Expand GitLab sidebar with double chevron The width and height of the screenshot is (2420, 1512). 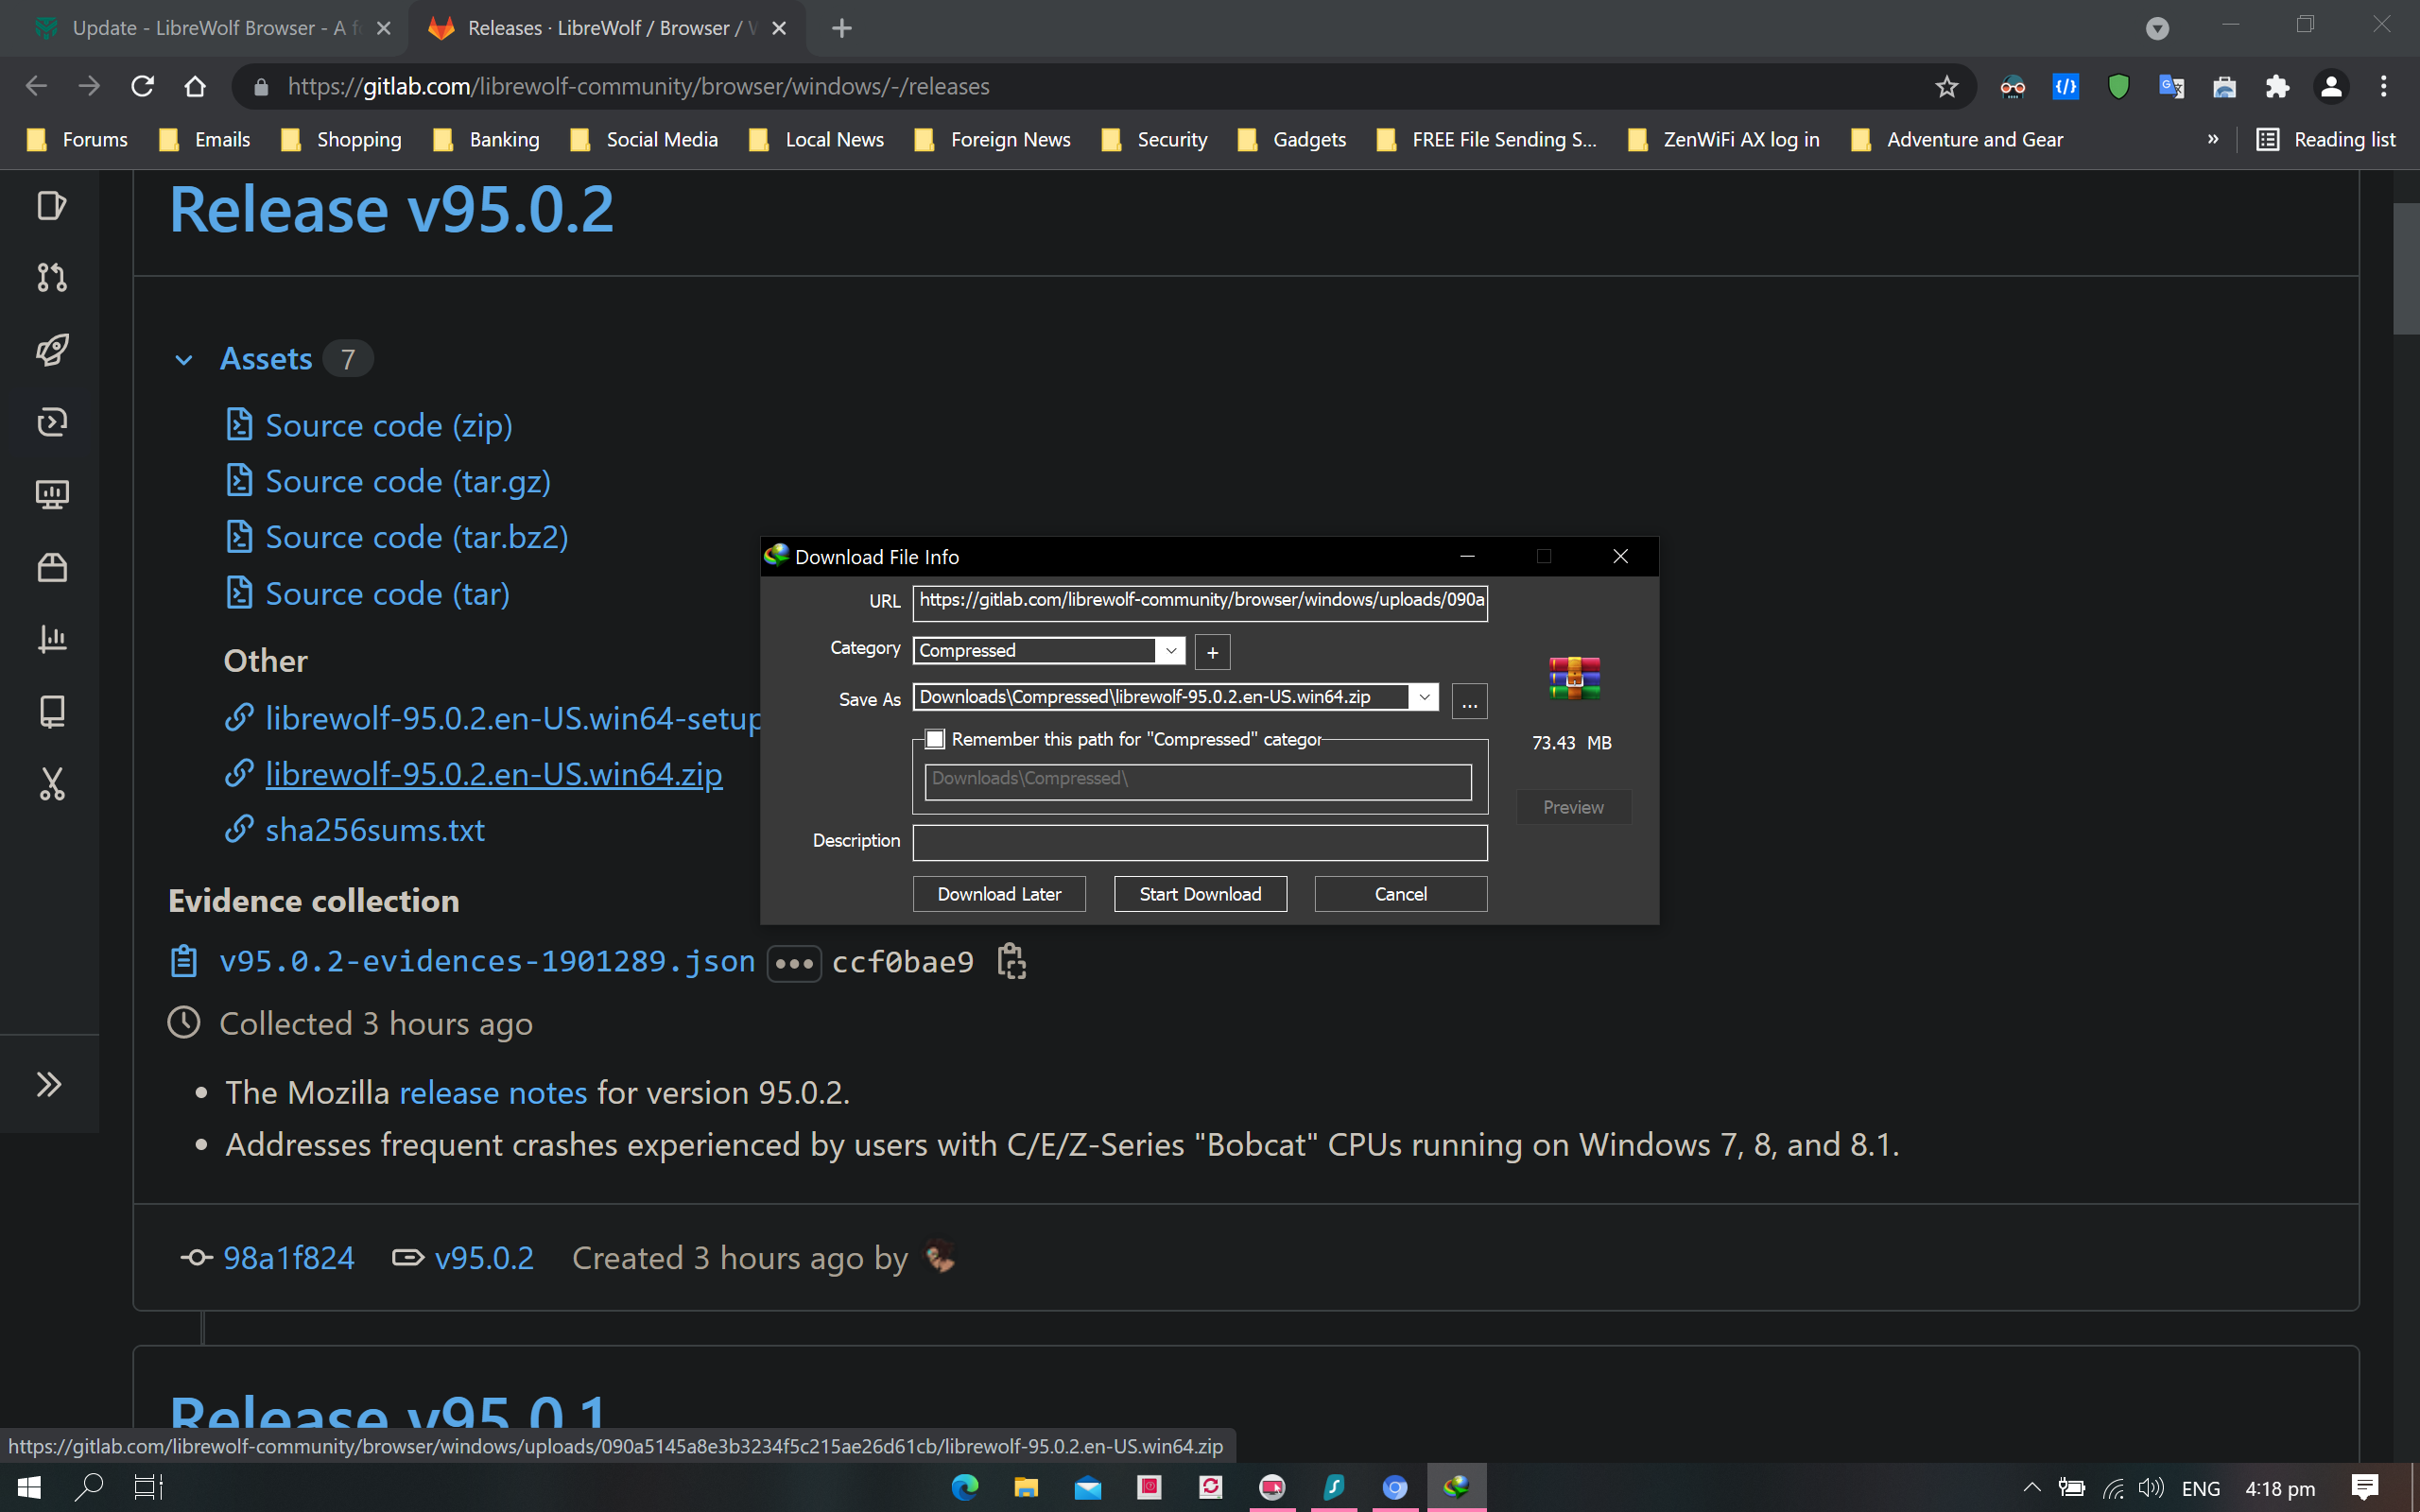coord(49,1084)
